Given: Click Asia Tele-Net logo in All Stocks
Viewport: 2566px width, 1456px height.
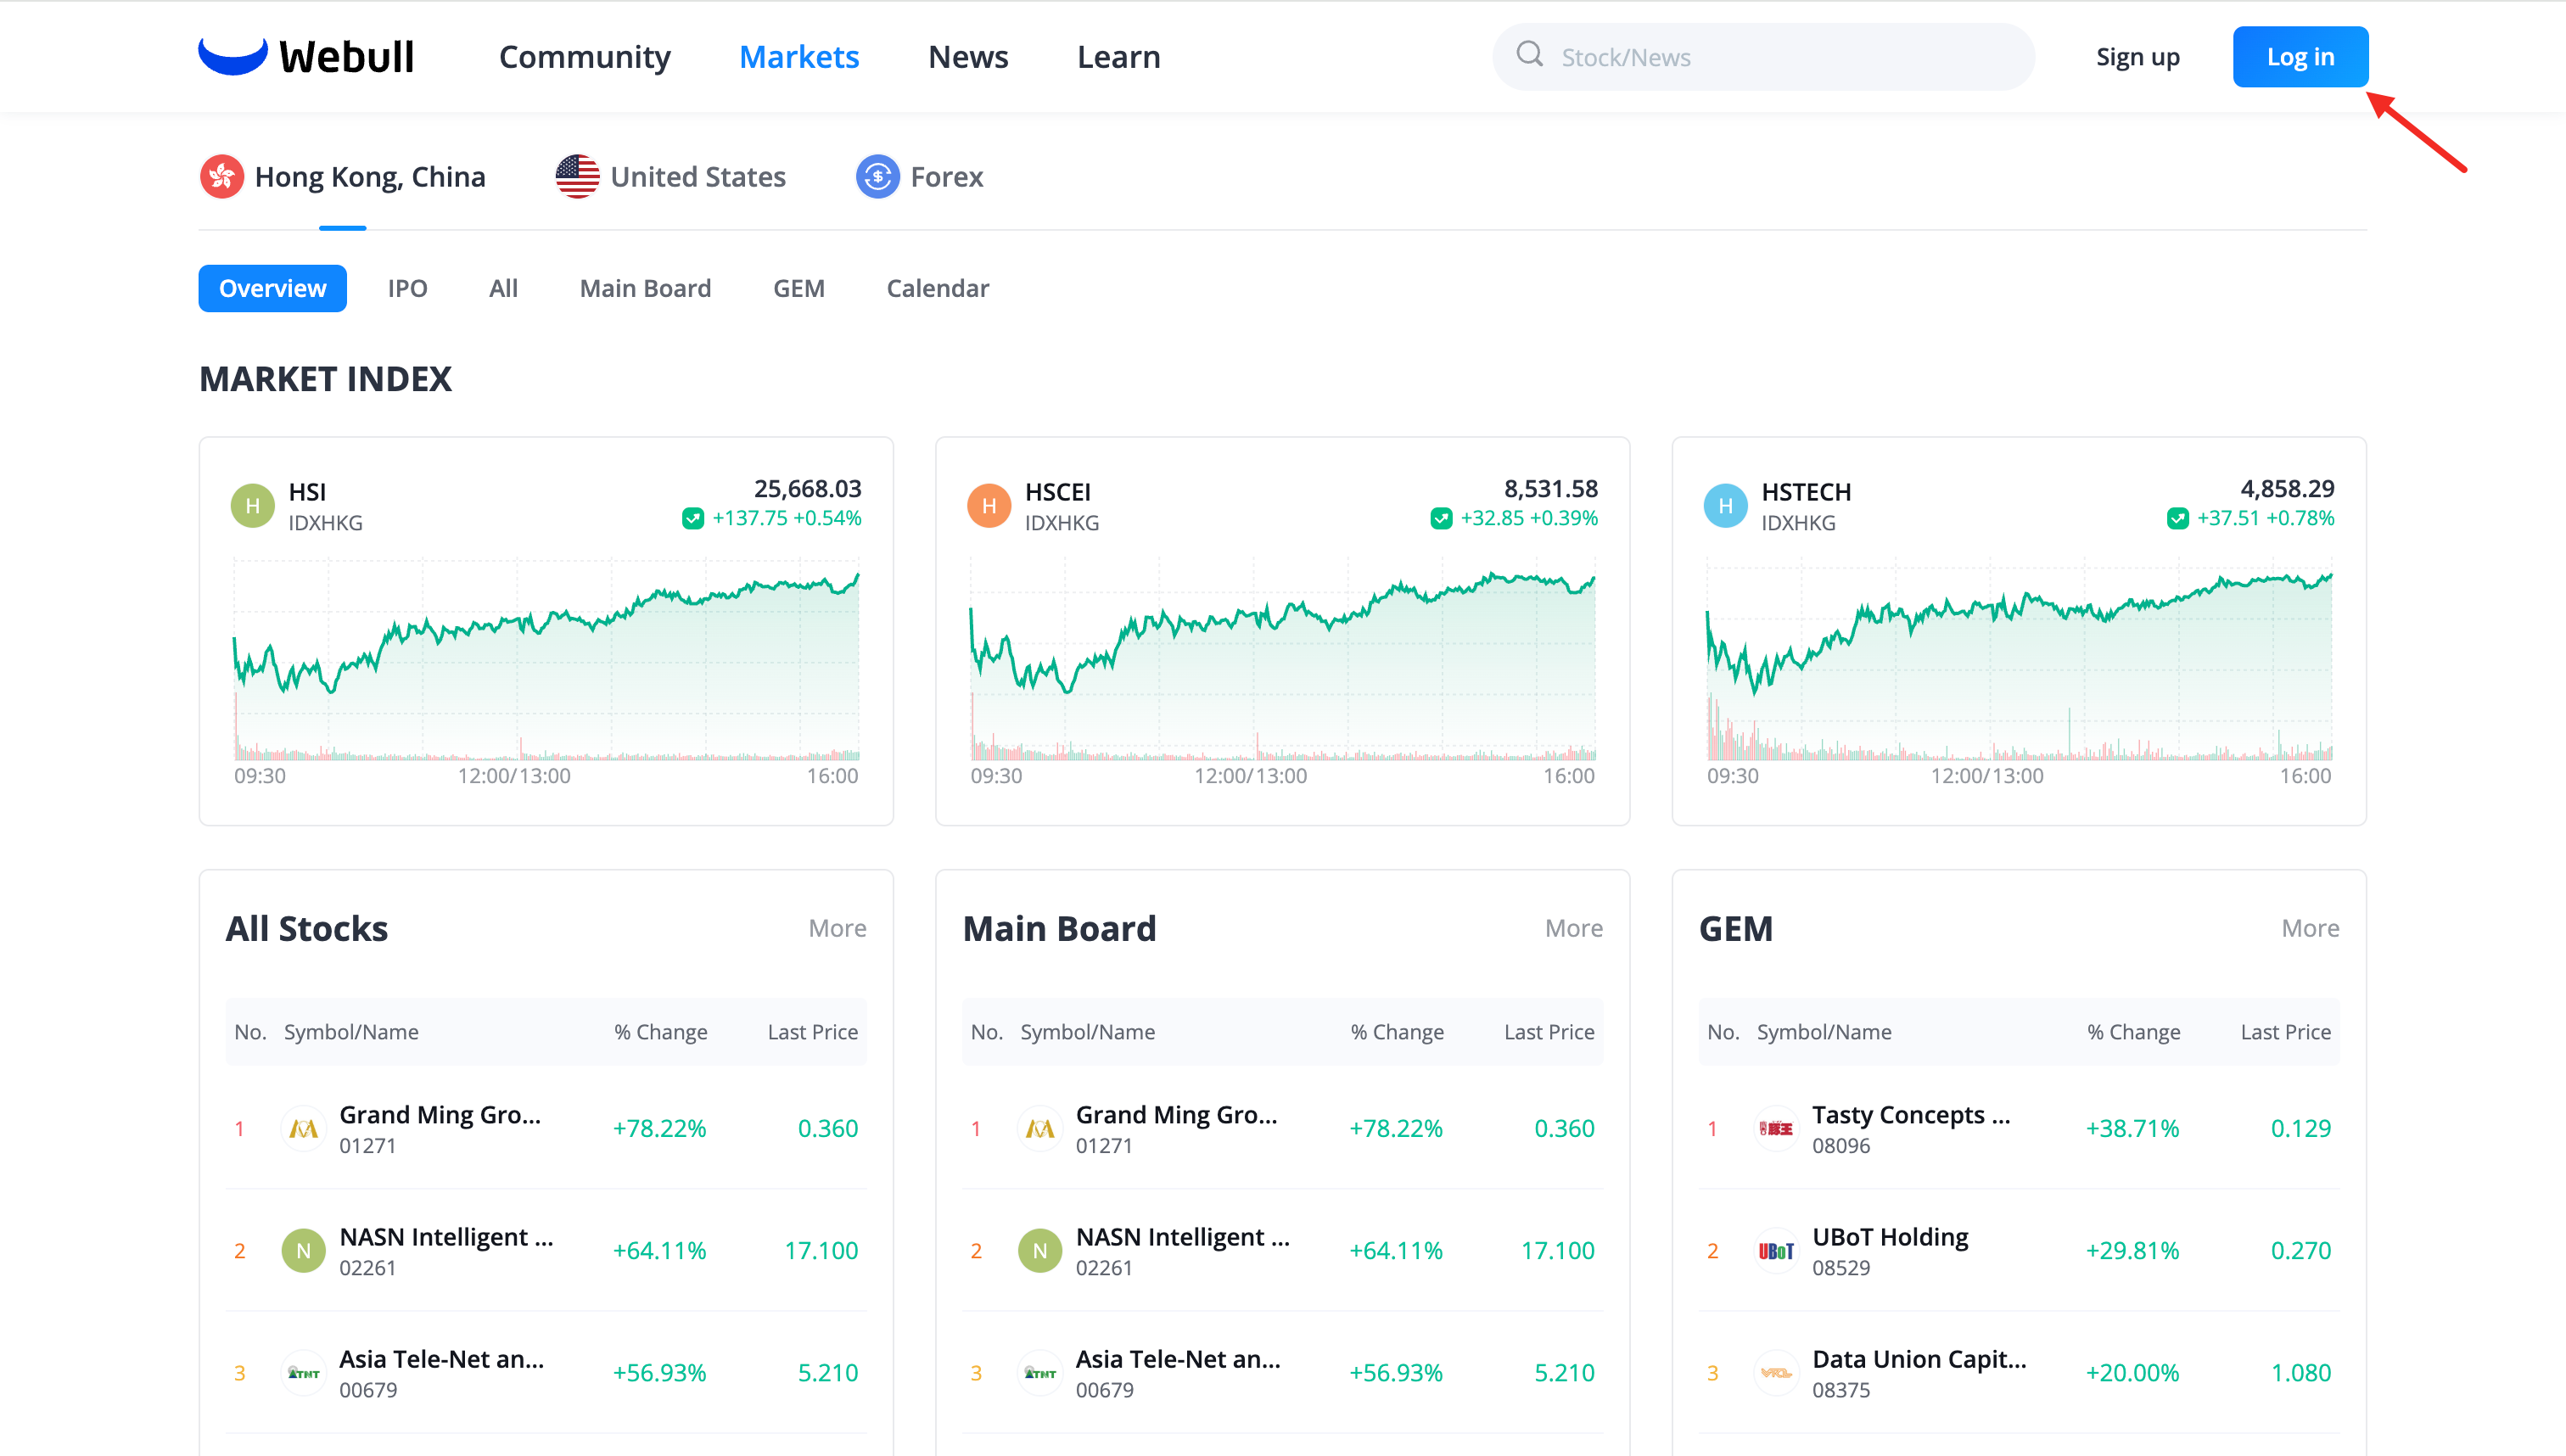Looking at the screenshot, I should point(303,1373).
